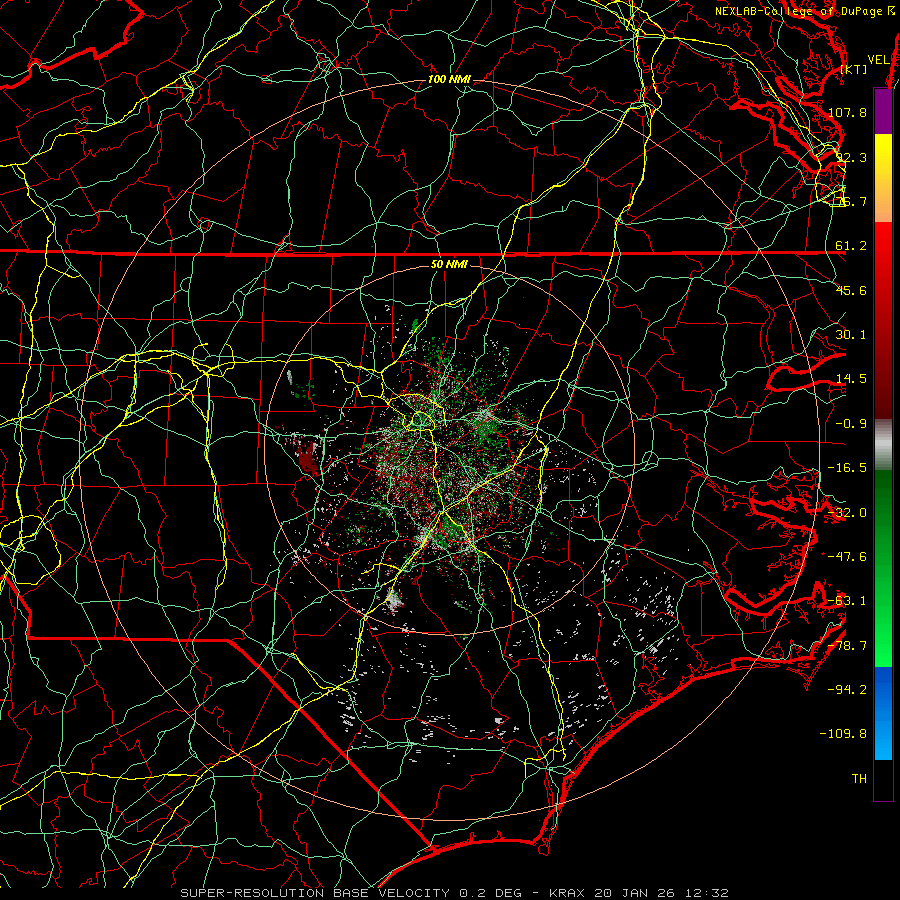Screen dimensions: 900x900
Task: Click the blue segment of the velocity scale
Action: click(883, 713)
